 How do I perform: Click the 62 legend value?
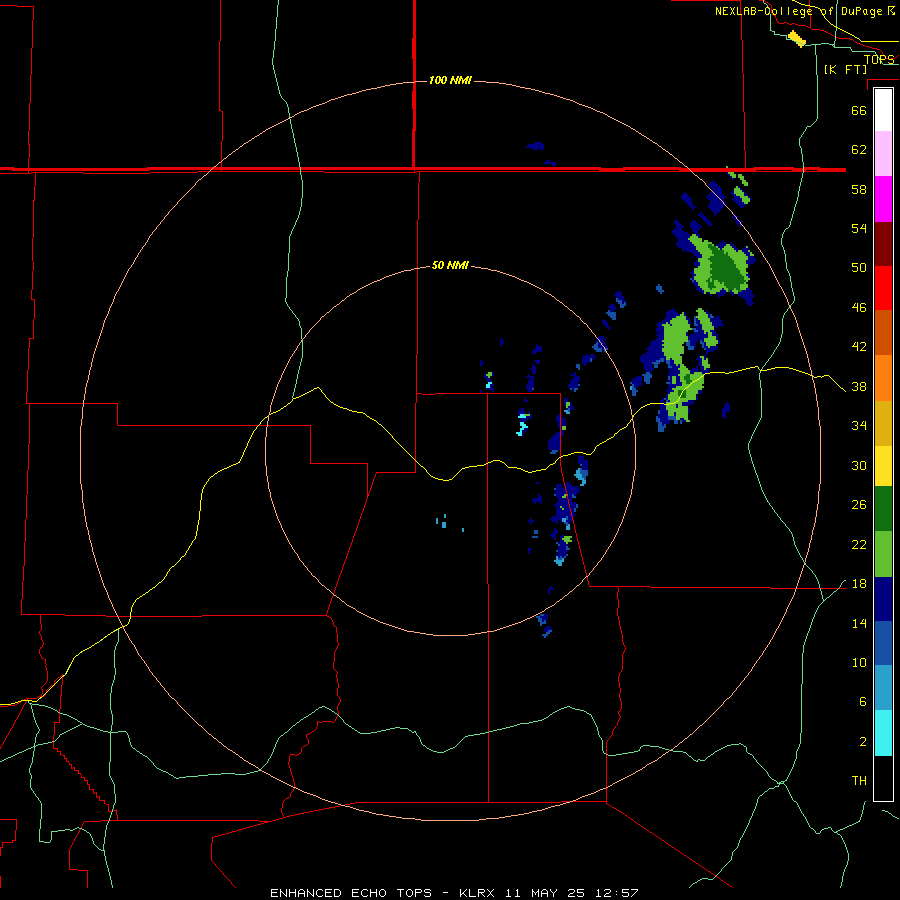click(x=859, y=150)
